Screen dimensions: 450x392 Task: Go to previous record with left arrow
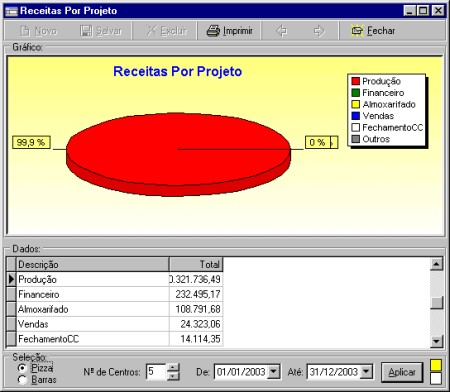click(282, 31)
